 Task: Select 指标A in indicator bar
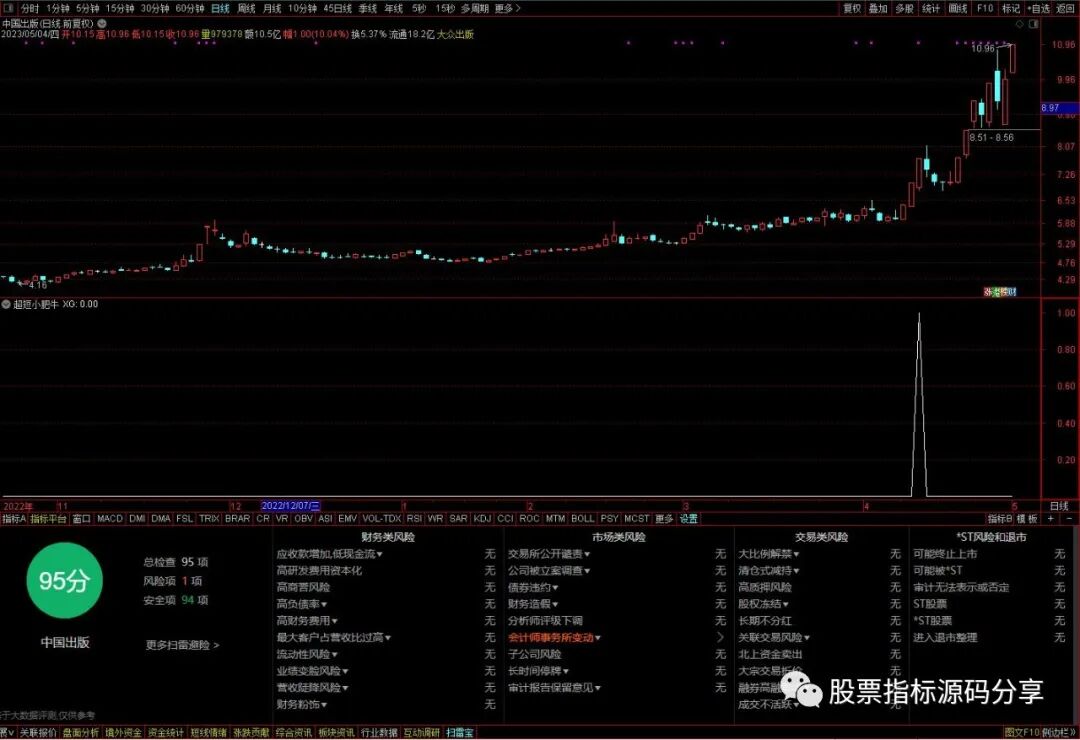click(14, 518)
